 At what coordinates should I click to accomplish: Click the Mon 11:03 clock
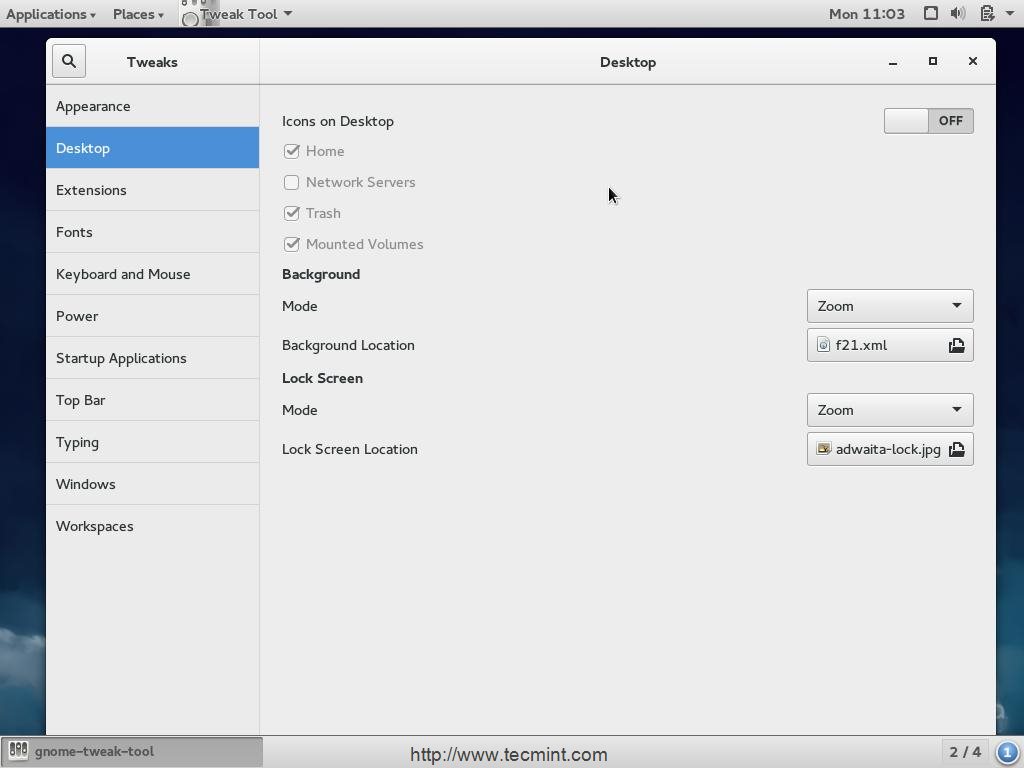pos(867,14)
